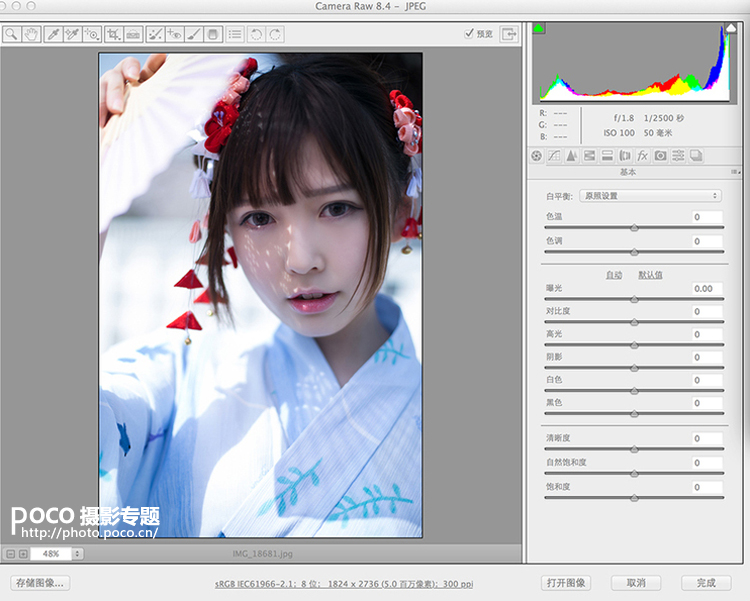750x601 pixels.
Task: Switch to the Detail sharpening tab
Action: pos(572,156)
